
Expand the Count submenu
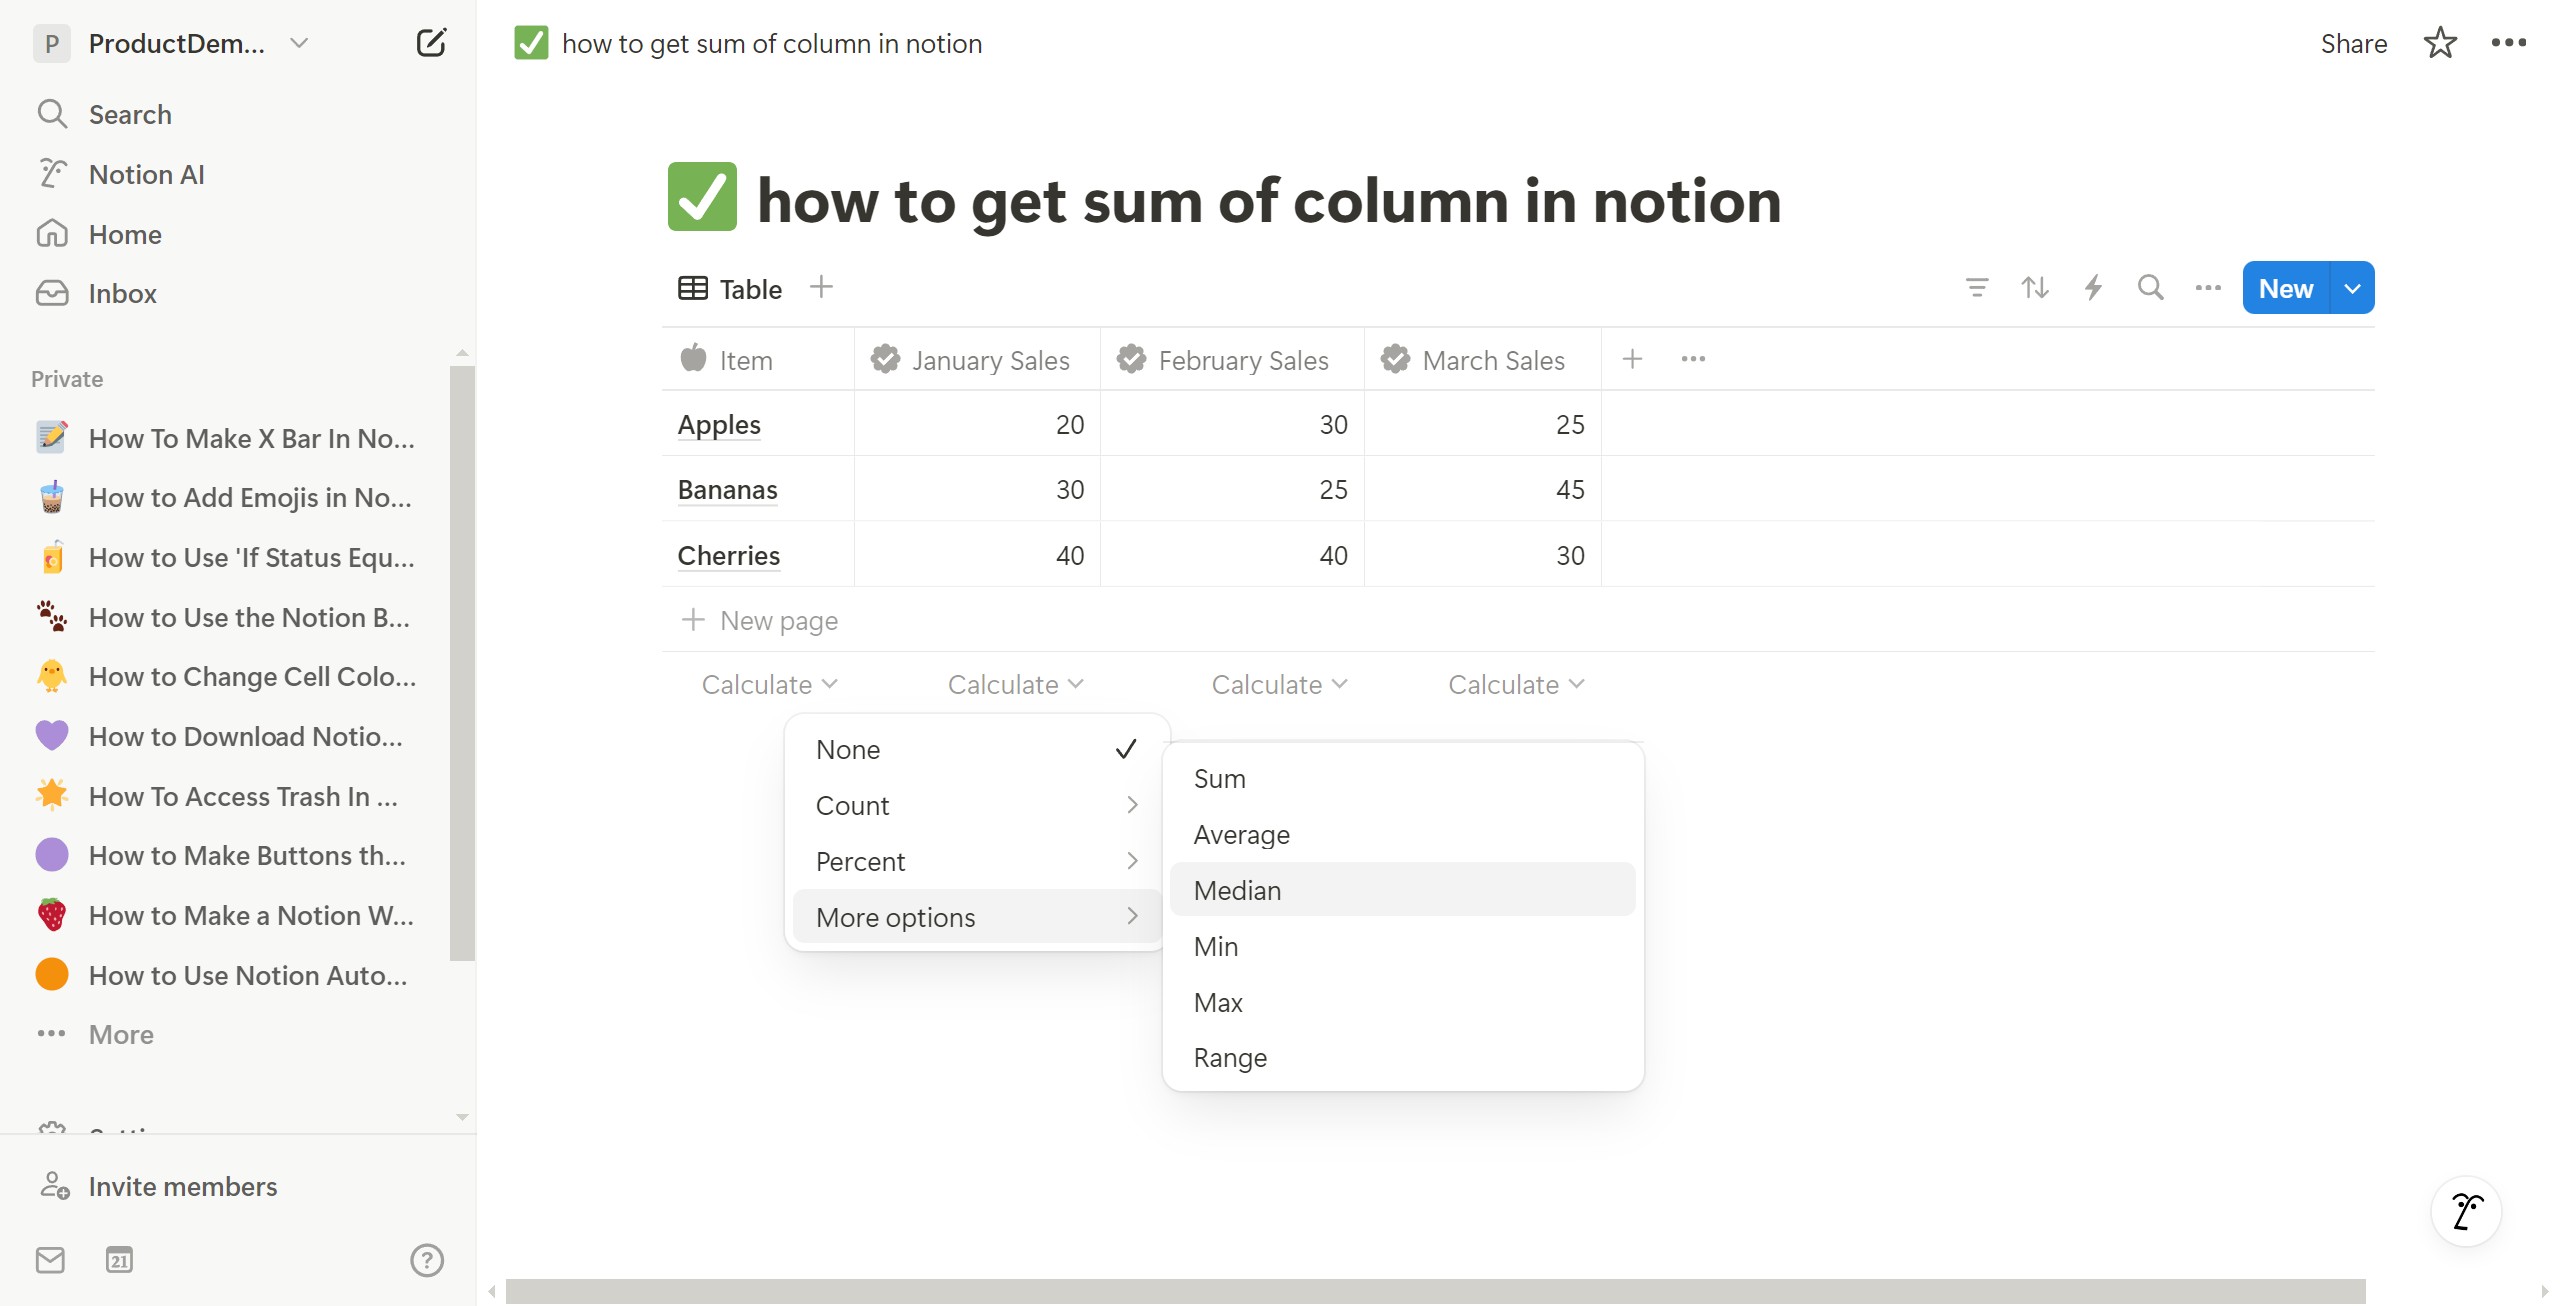pyautogui.click(x=976, y=805)
